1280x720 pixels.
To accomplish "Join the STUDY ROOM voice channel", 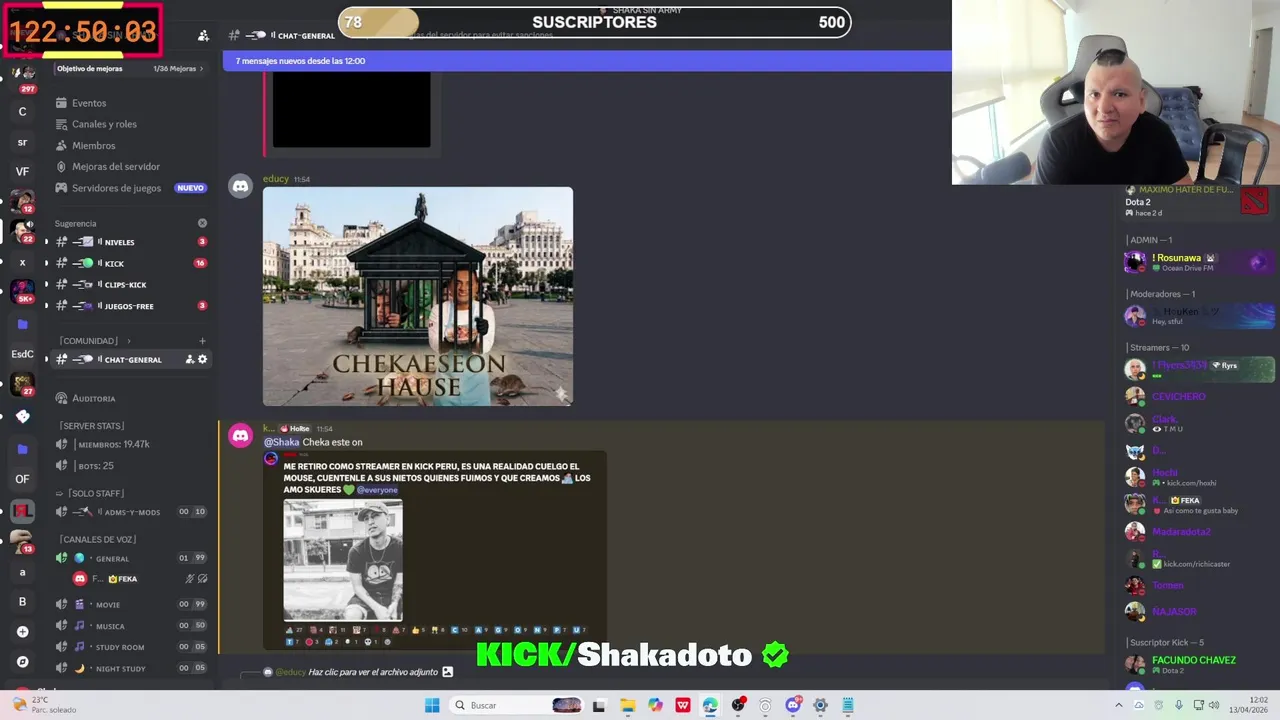I will (x=131, y=647).
